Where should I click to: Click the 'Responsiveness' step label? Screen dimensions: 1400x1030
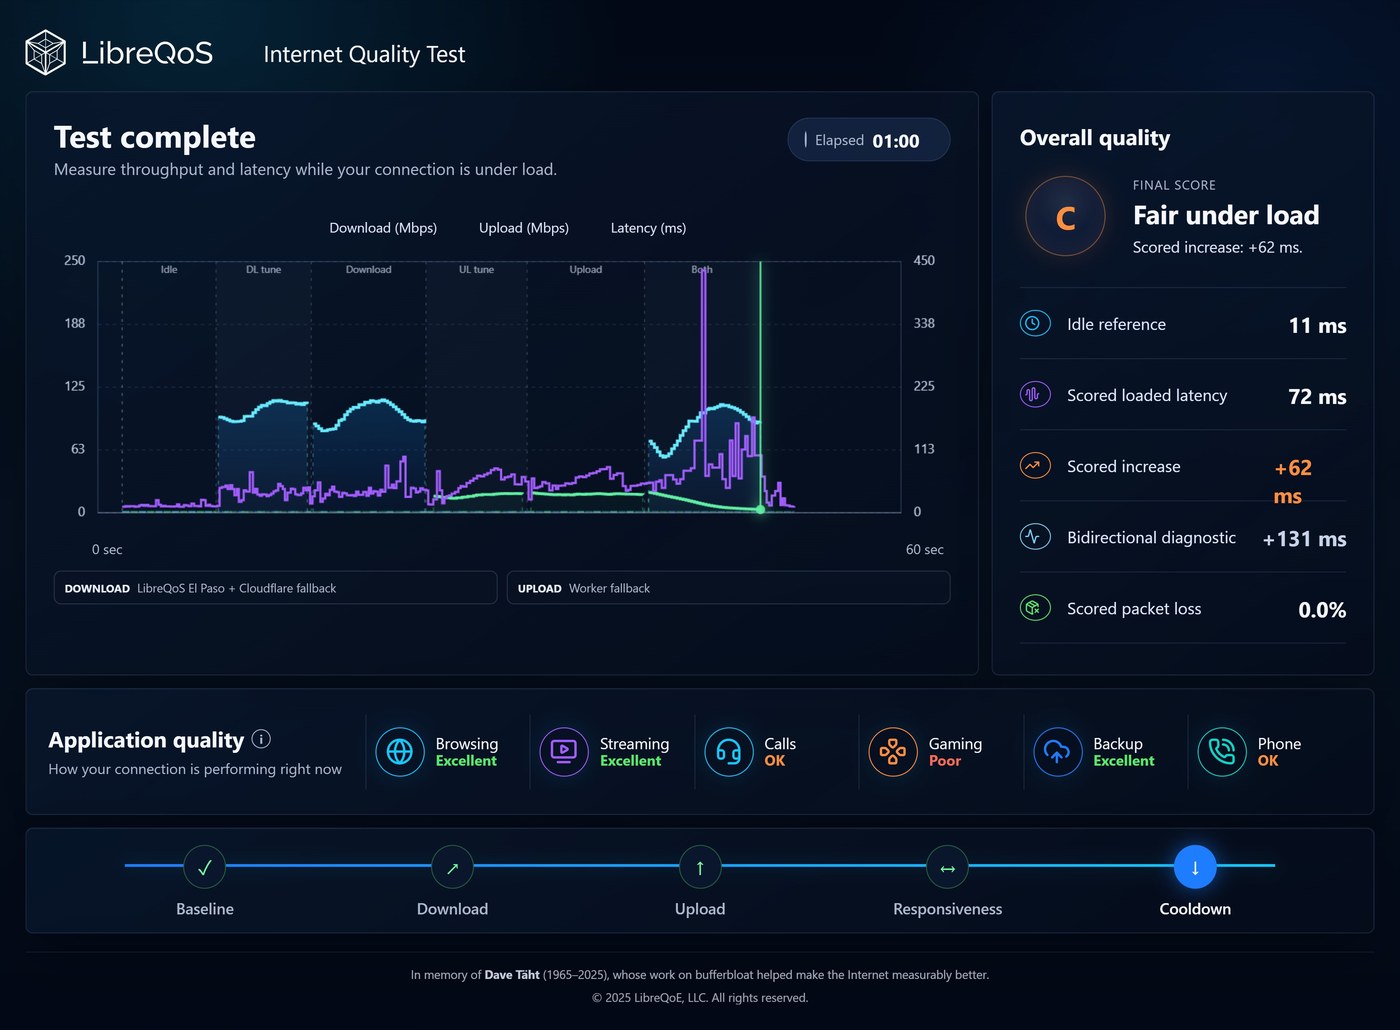[947, 909]
